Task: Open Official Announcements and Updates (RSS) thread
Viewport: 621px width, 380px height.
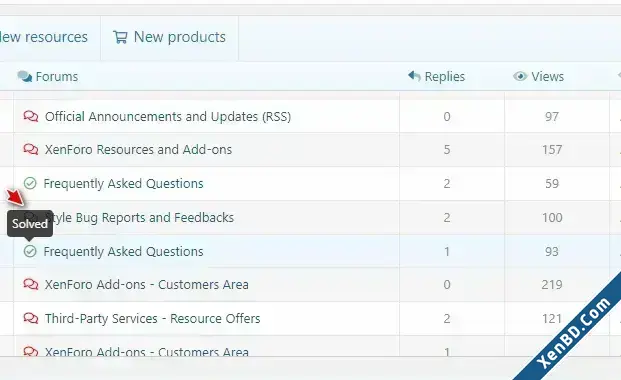Action: coord(168,117)
